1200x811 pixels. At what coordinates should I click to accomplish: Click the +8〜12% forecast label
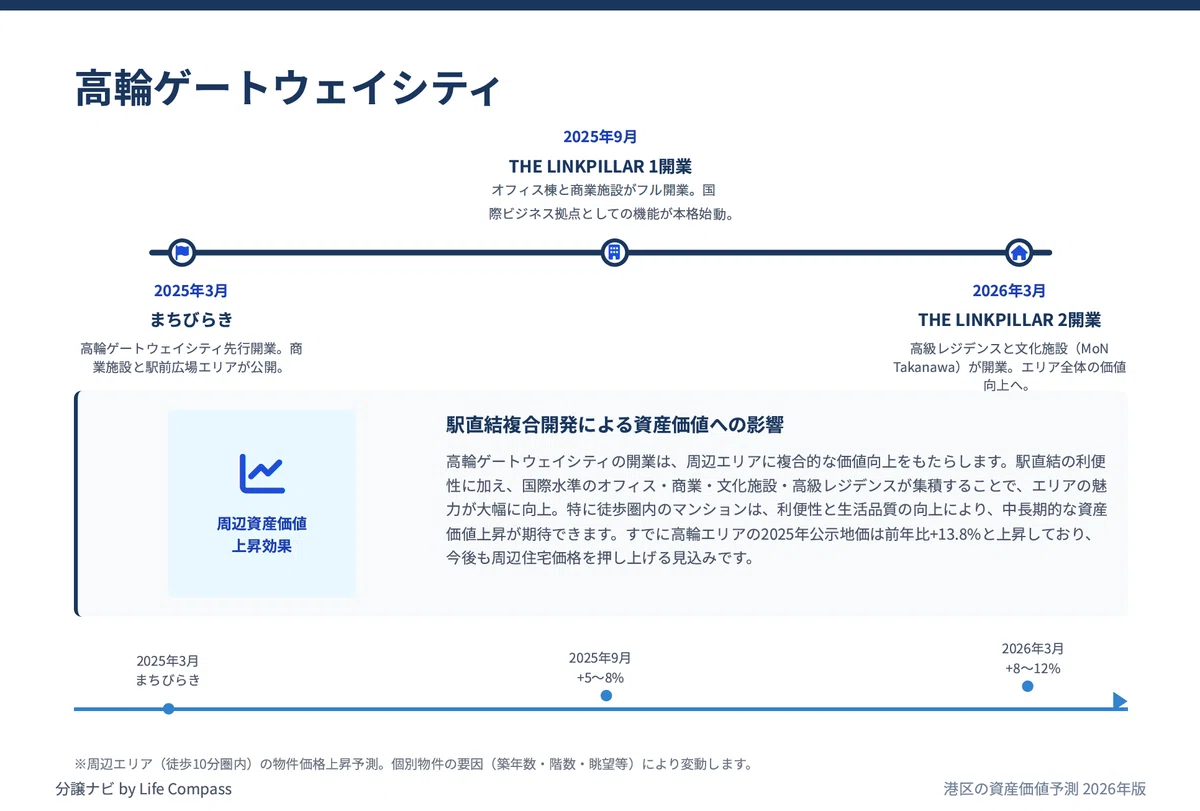coord(1033,669)
